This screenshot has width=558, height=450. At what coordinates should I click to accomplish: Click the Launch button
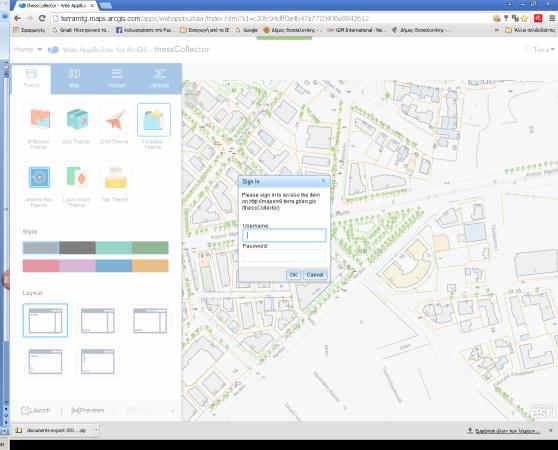click(36, 411)
